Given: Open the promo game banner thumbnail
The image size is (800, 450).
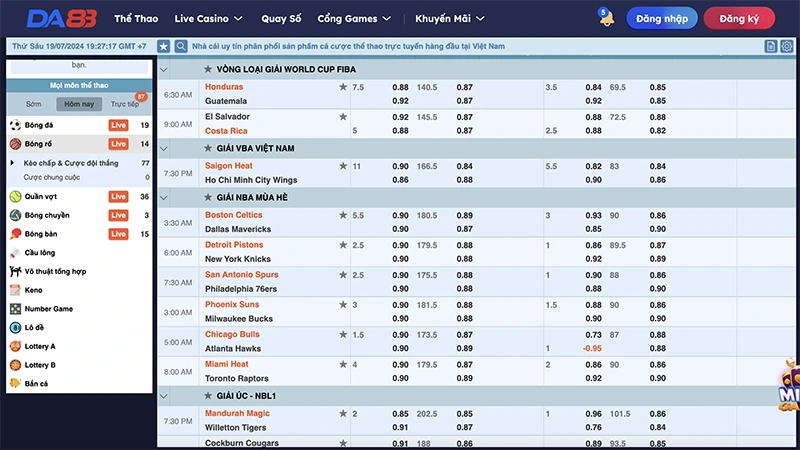Looking at the screenshot, I should click(x=789, y=385).
